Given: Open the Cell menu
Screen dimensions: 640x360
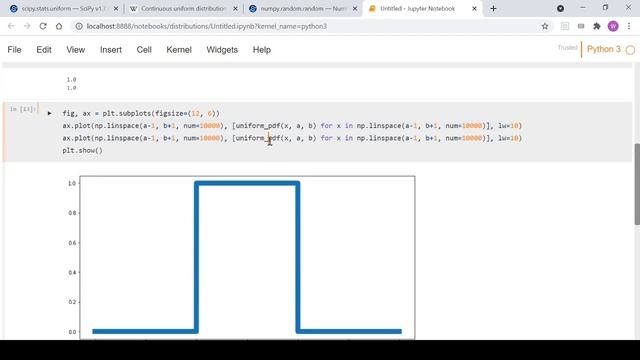Looking at the screenshot, I should tap(144, 50).
